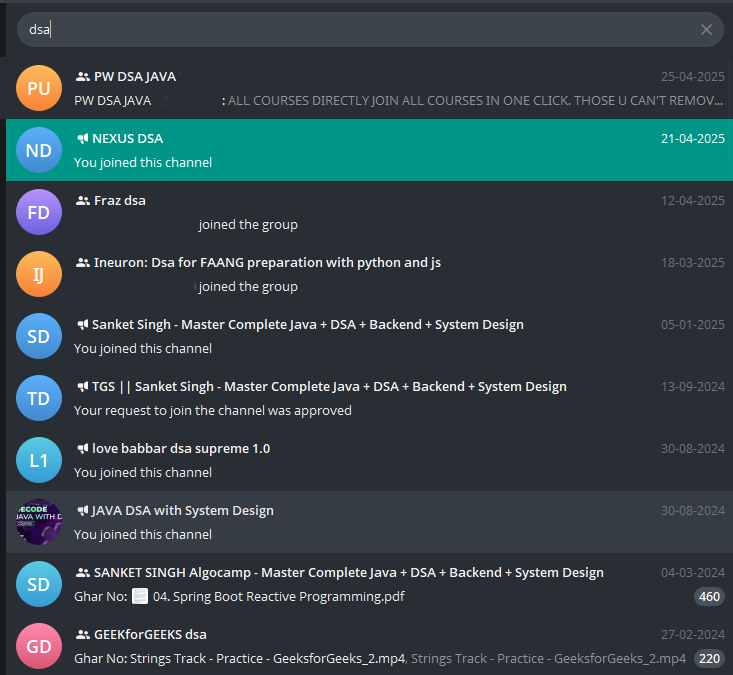Viewport: 733px width, 675px height.
Task: Click the dsa search input field
Action: click(360, 30)
